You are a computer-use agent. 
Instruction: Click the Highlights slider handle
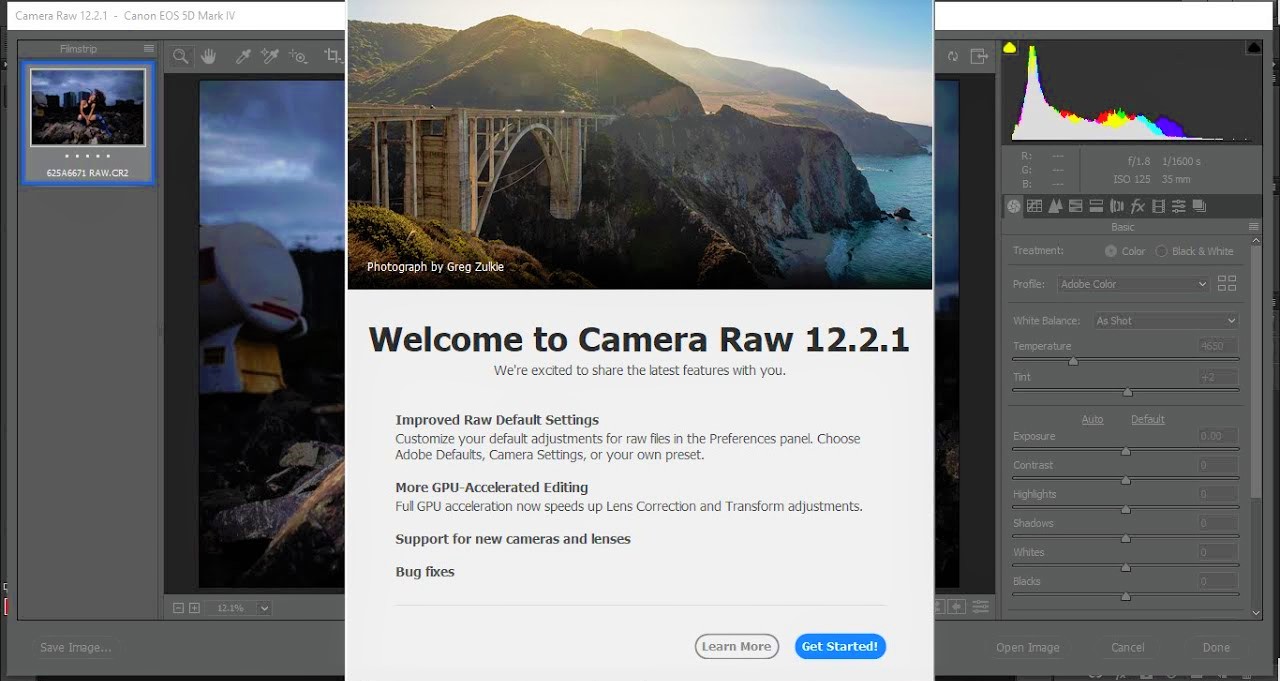[1125, 509]
